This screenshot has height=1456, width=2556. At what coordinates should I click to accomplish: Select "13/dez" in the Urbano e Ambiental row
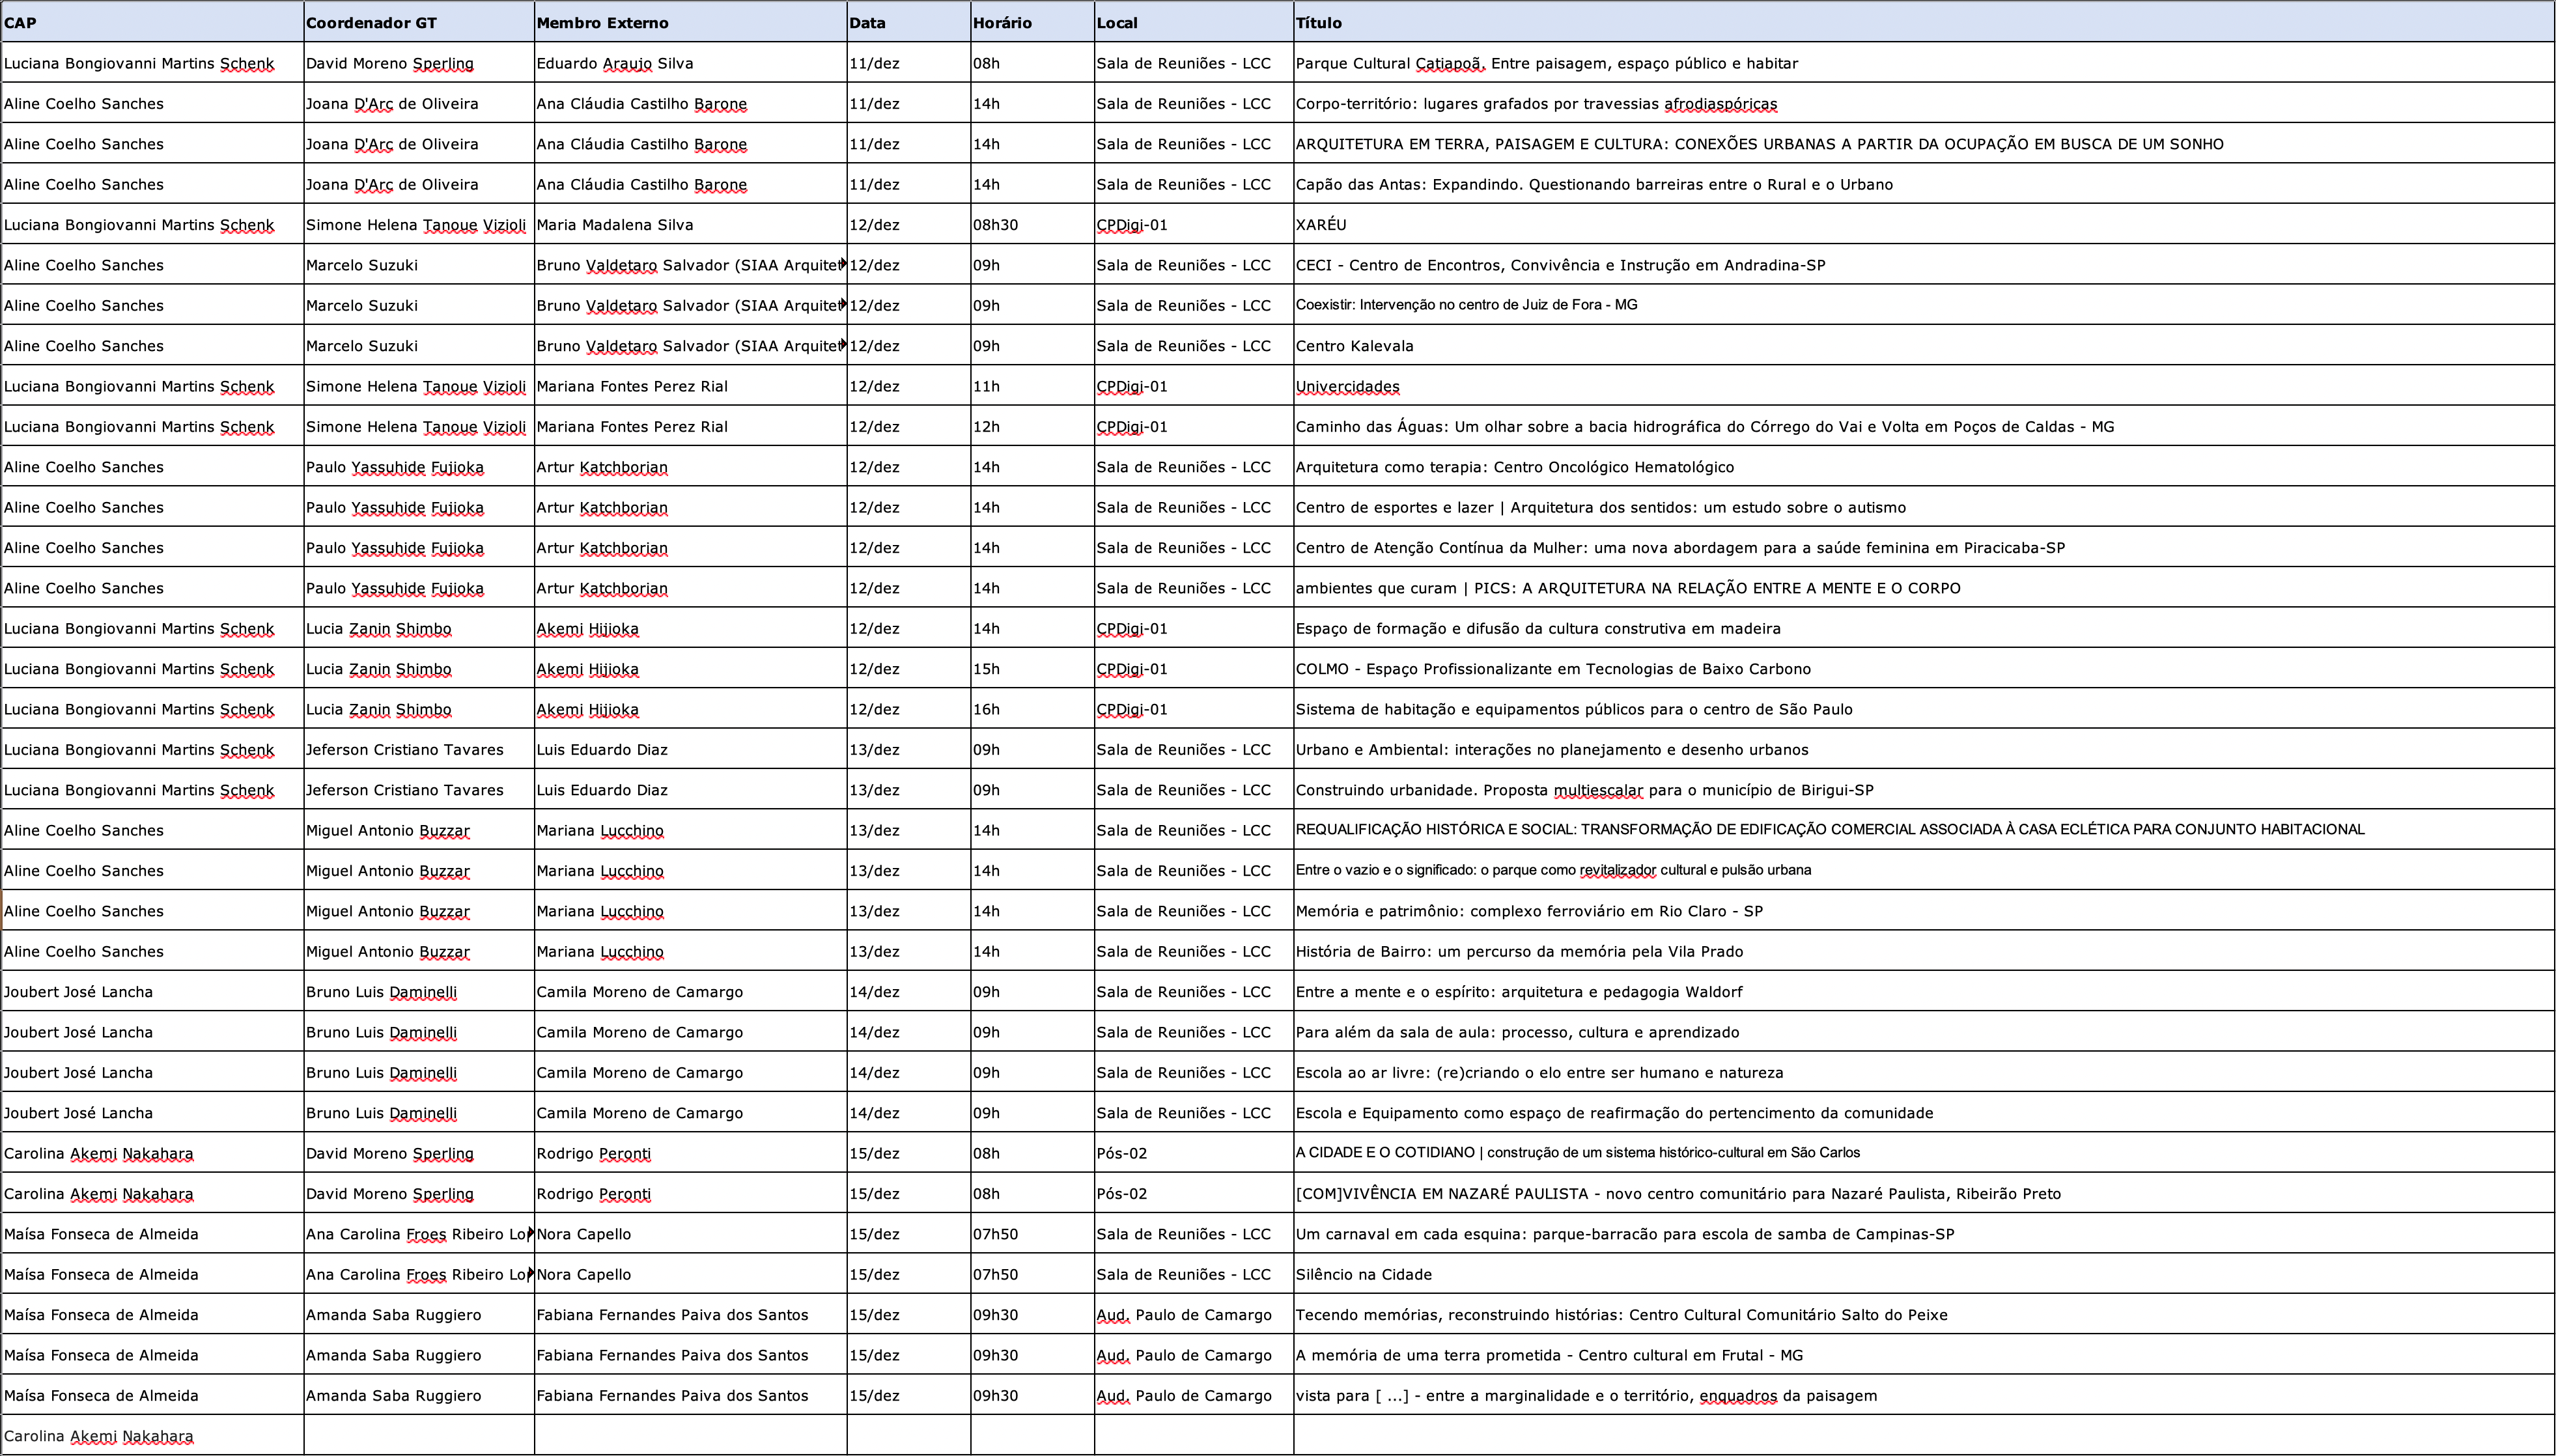909,749
